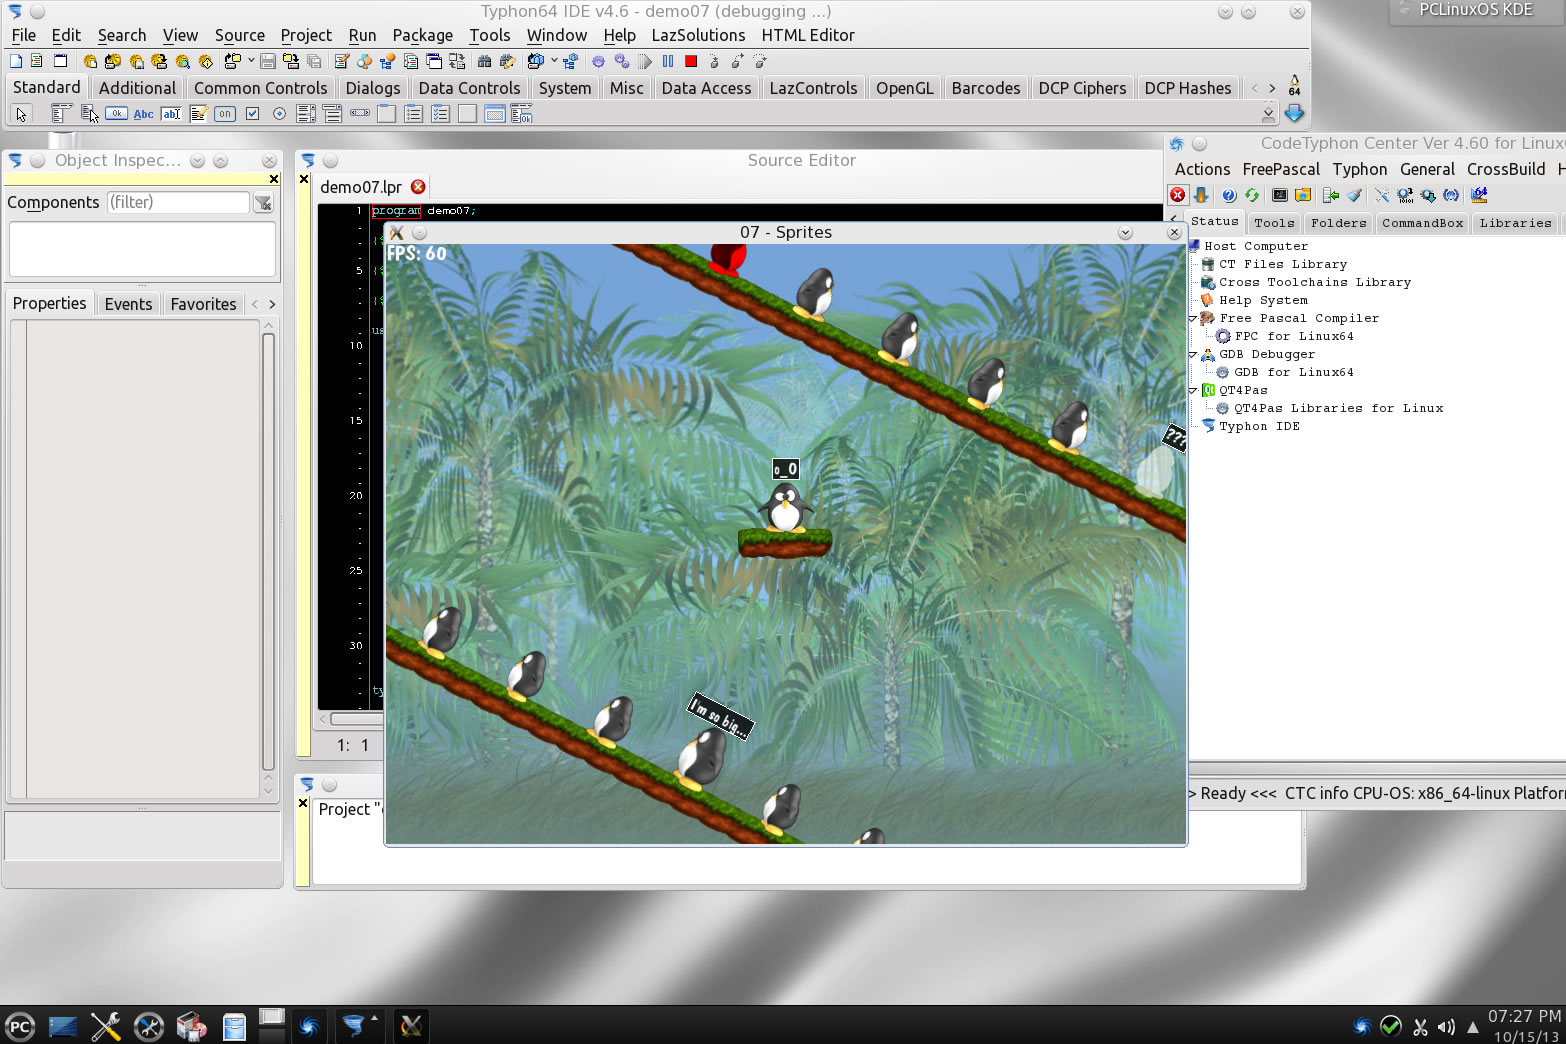Select the TListBox component icon
Image resolution: width=1566 pixels, height=1044 pixels.
[306, 114]
